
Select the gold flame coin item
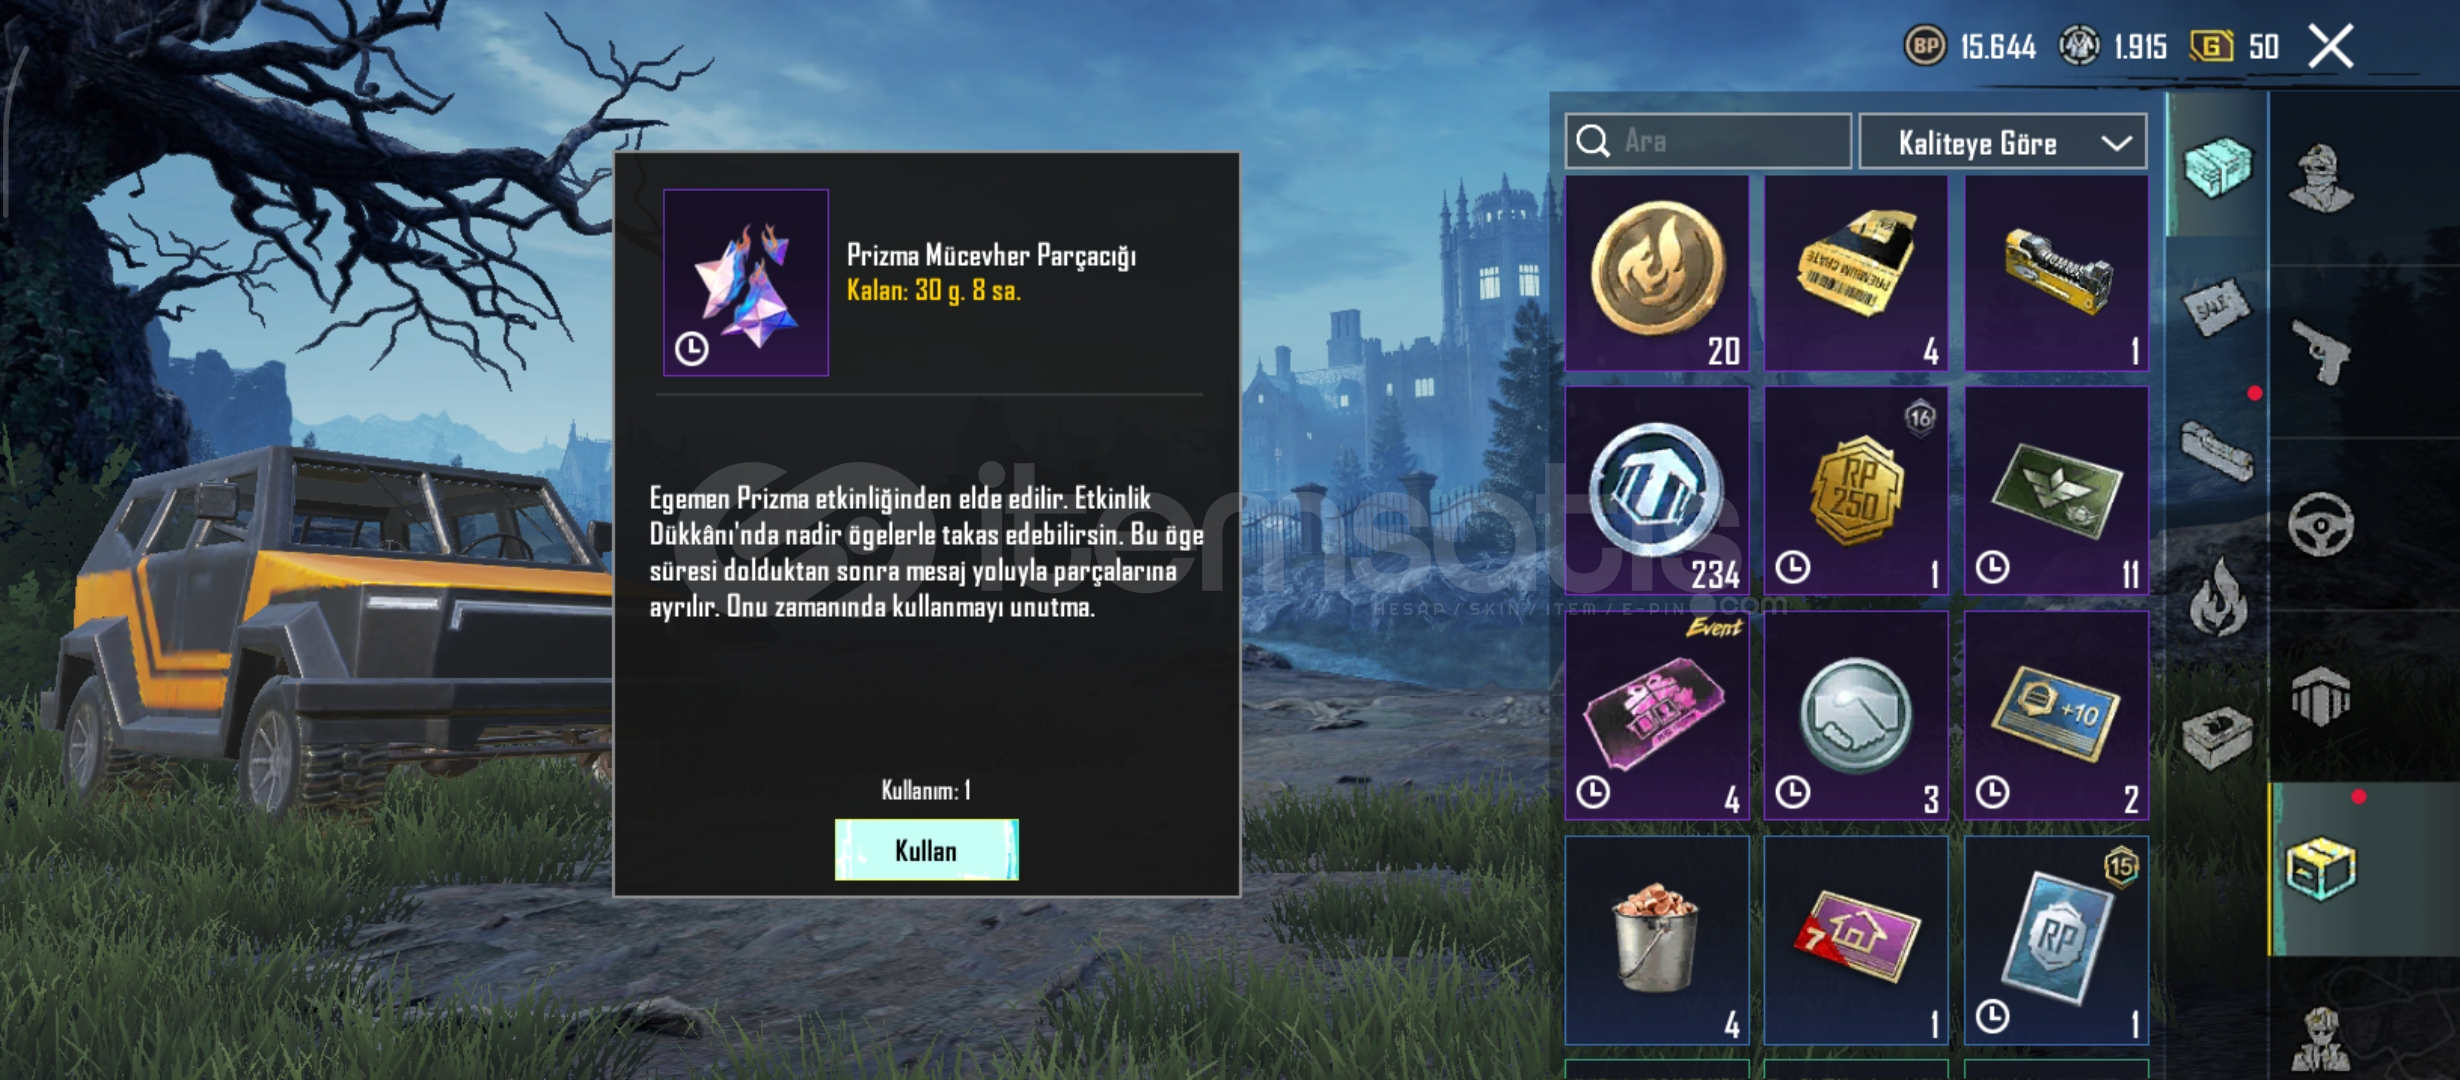coord(1657,273)
